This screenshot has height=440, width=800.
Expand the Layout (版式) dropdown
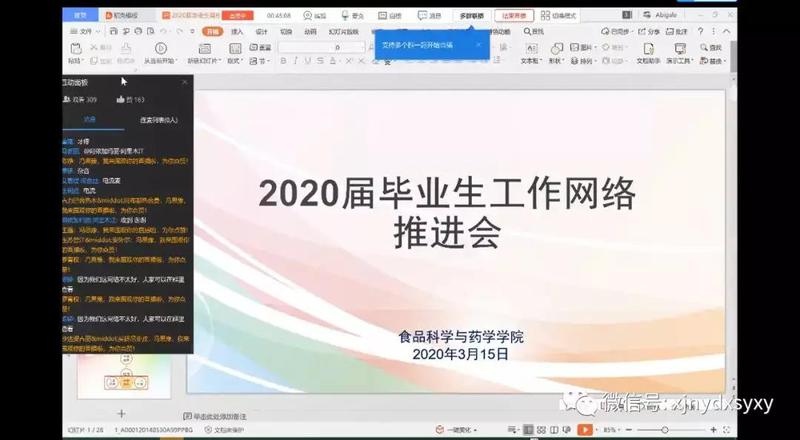click(237, 61)
